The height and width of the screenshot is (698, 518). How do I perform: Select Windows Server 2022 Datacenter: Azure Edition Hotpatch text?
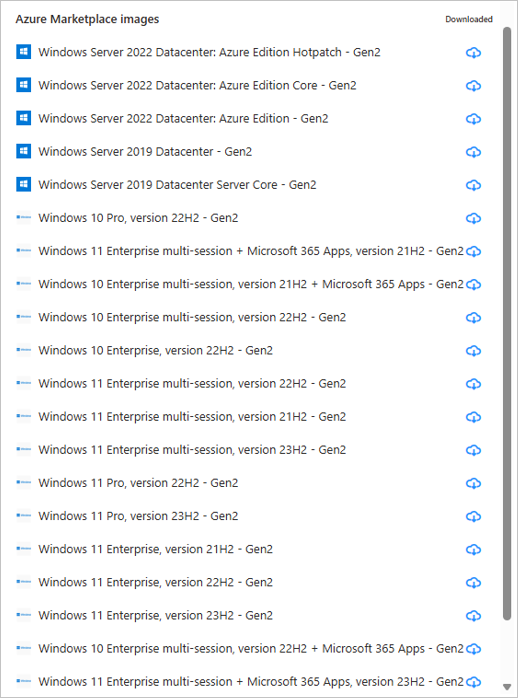pyautogui.click(x=209, y=52)
